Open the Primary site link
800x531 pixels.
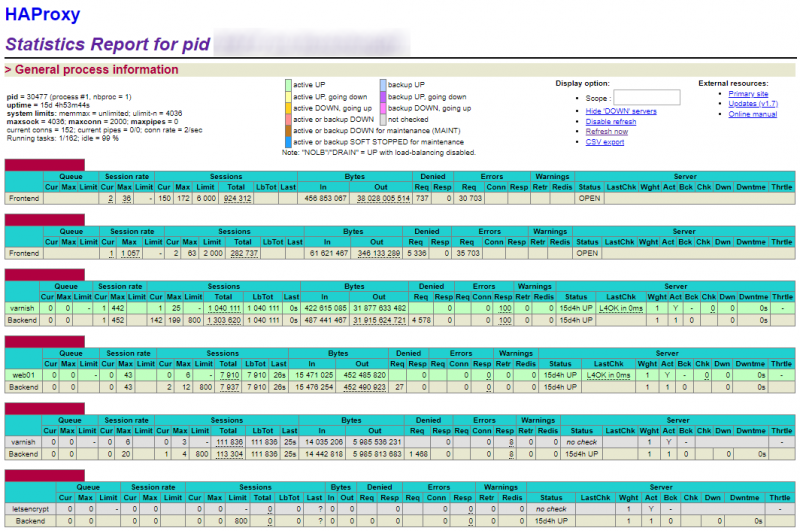pyautogui.click(x=748, y=93)
